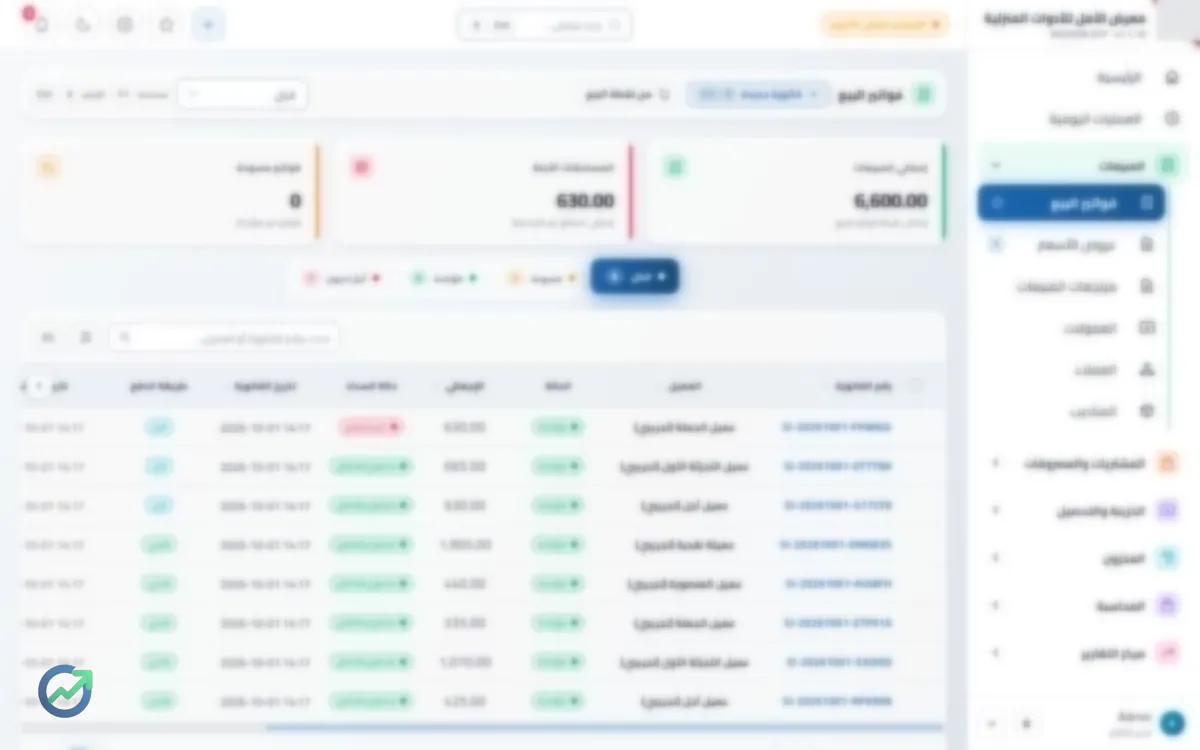Open the invoice link in the 1,800.00 row

pos(836,545)
